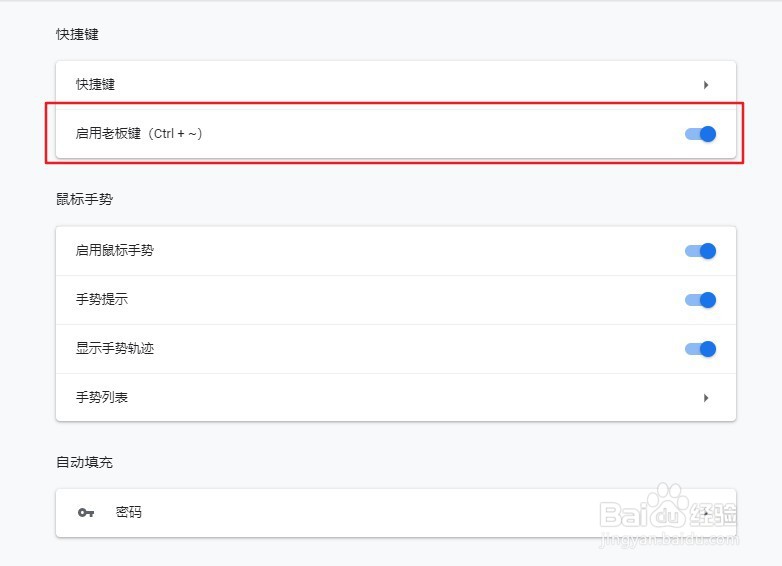782x566 pixels.
Task: Toggle the 手势提示 switch
Action: (x=701, y=300)
